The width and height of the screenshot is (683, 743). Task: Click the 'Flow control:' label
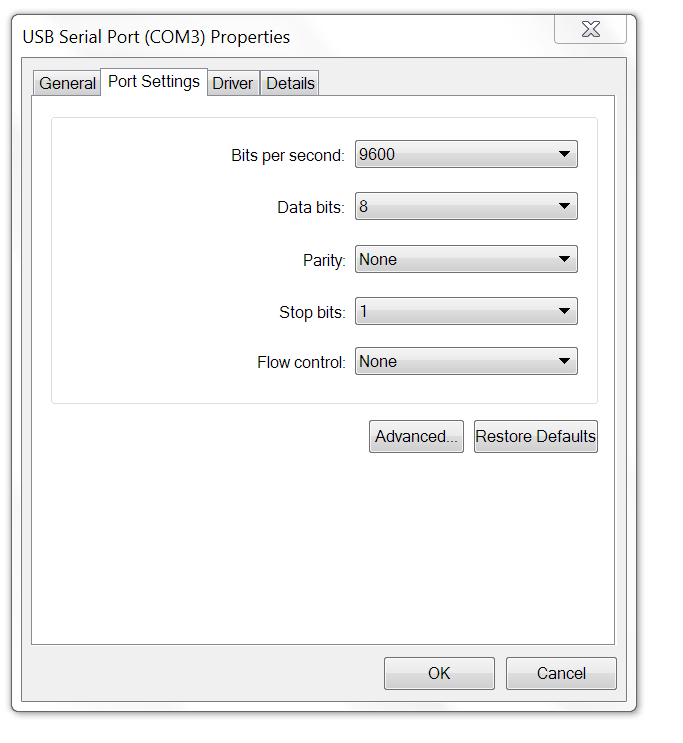[301, 362]
